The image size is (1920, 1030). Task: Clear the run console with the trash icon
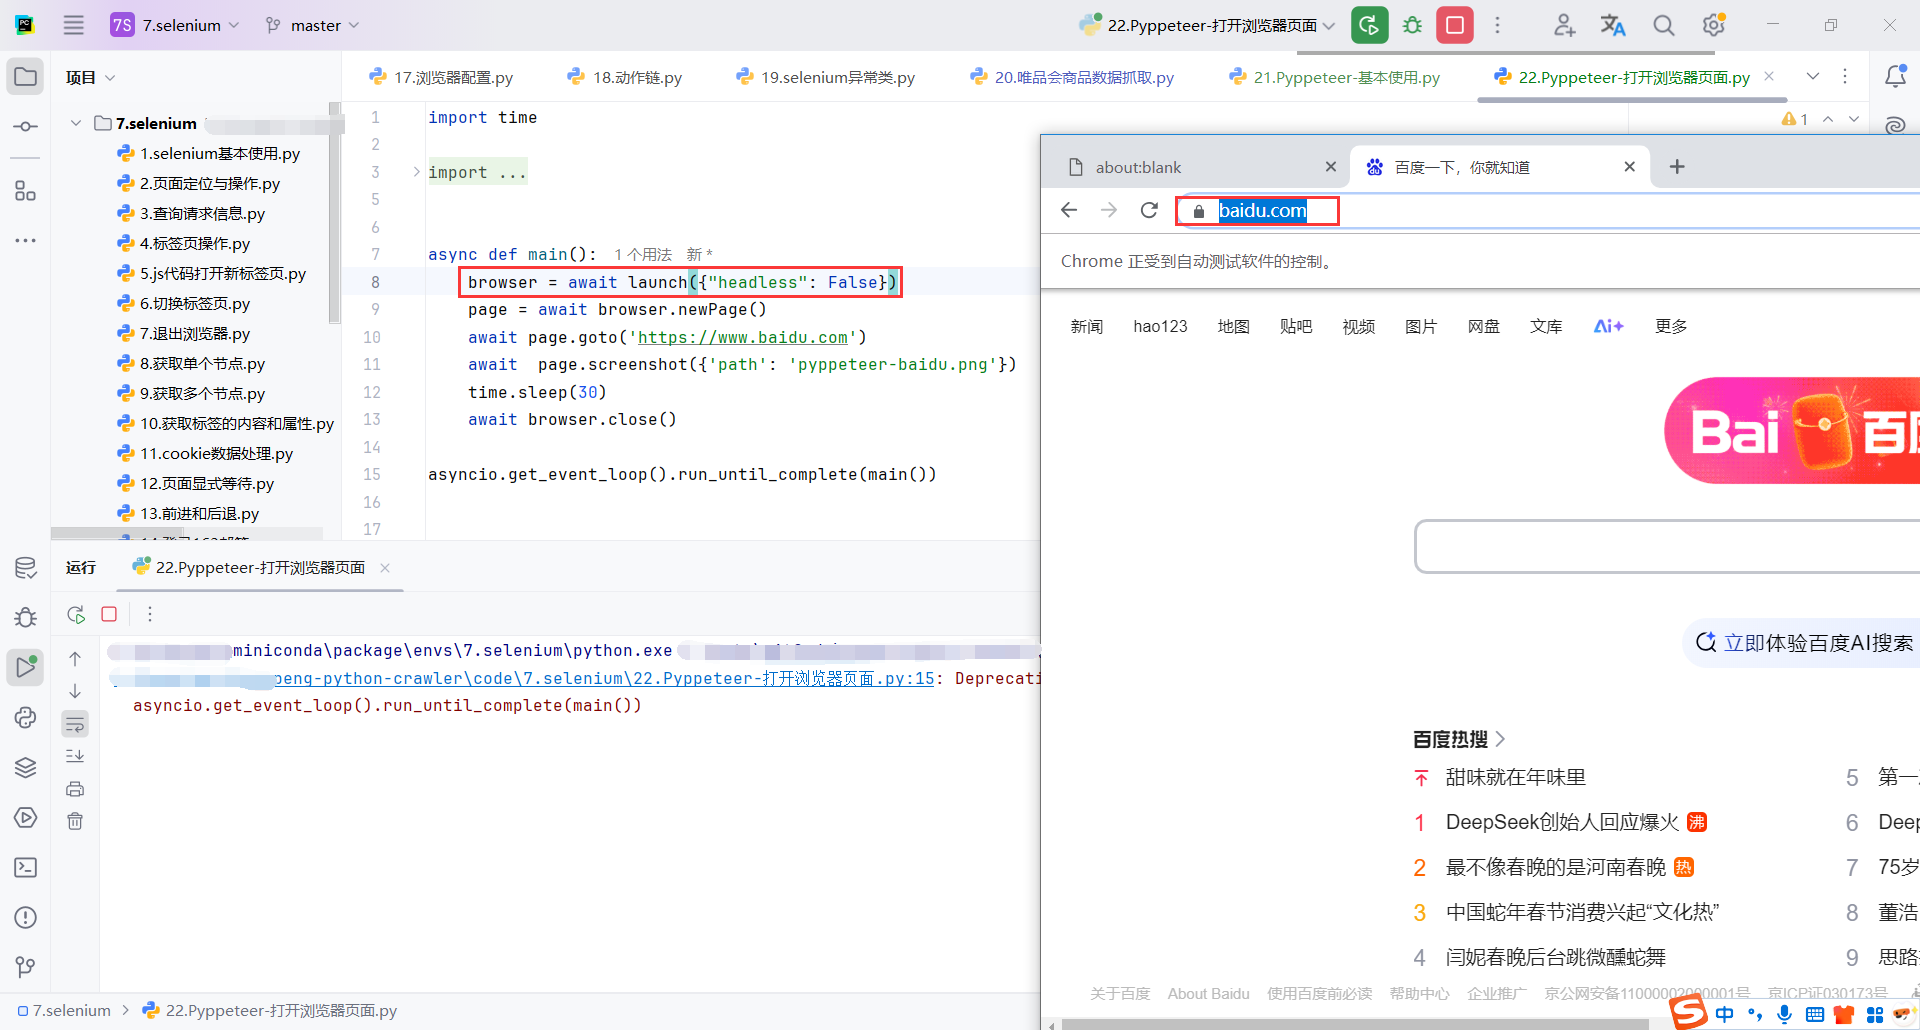tap(75, 821)
